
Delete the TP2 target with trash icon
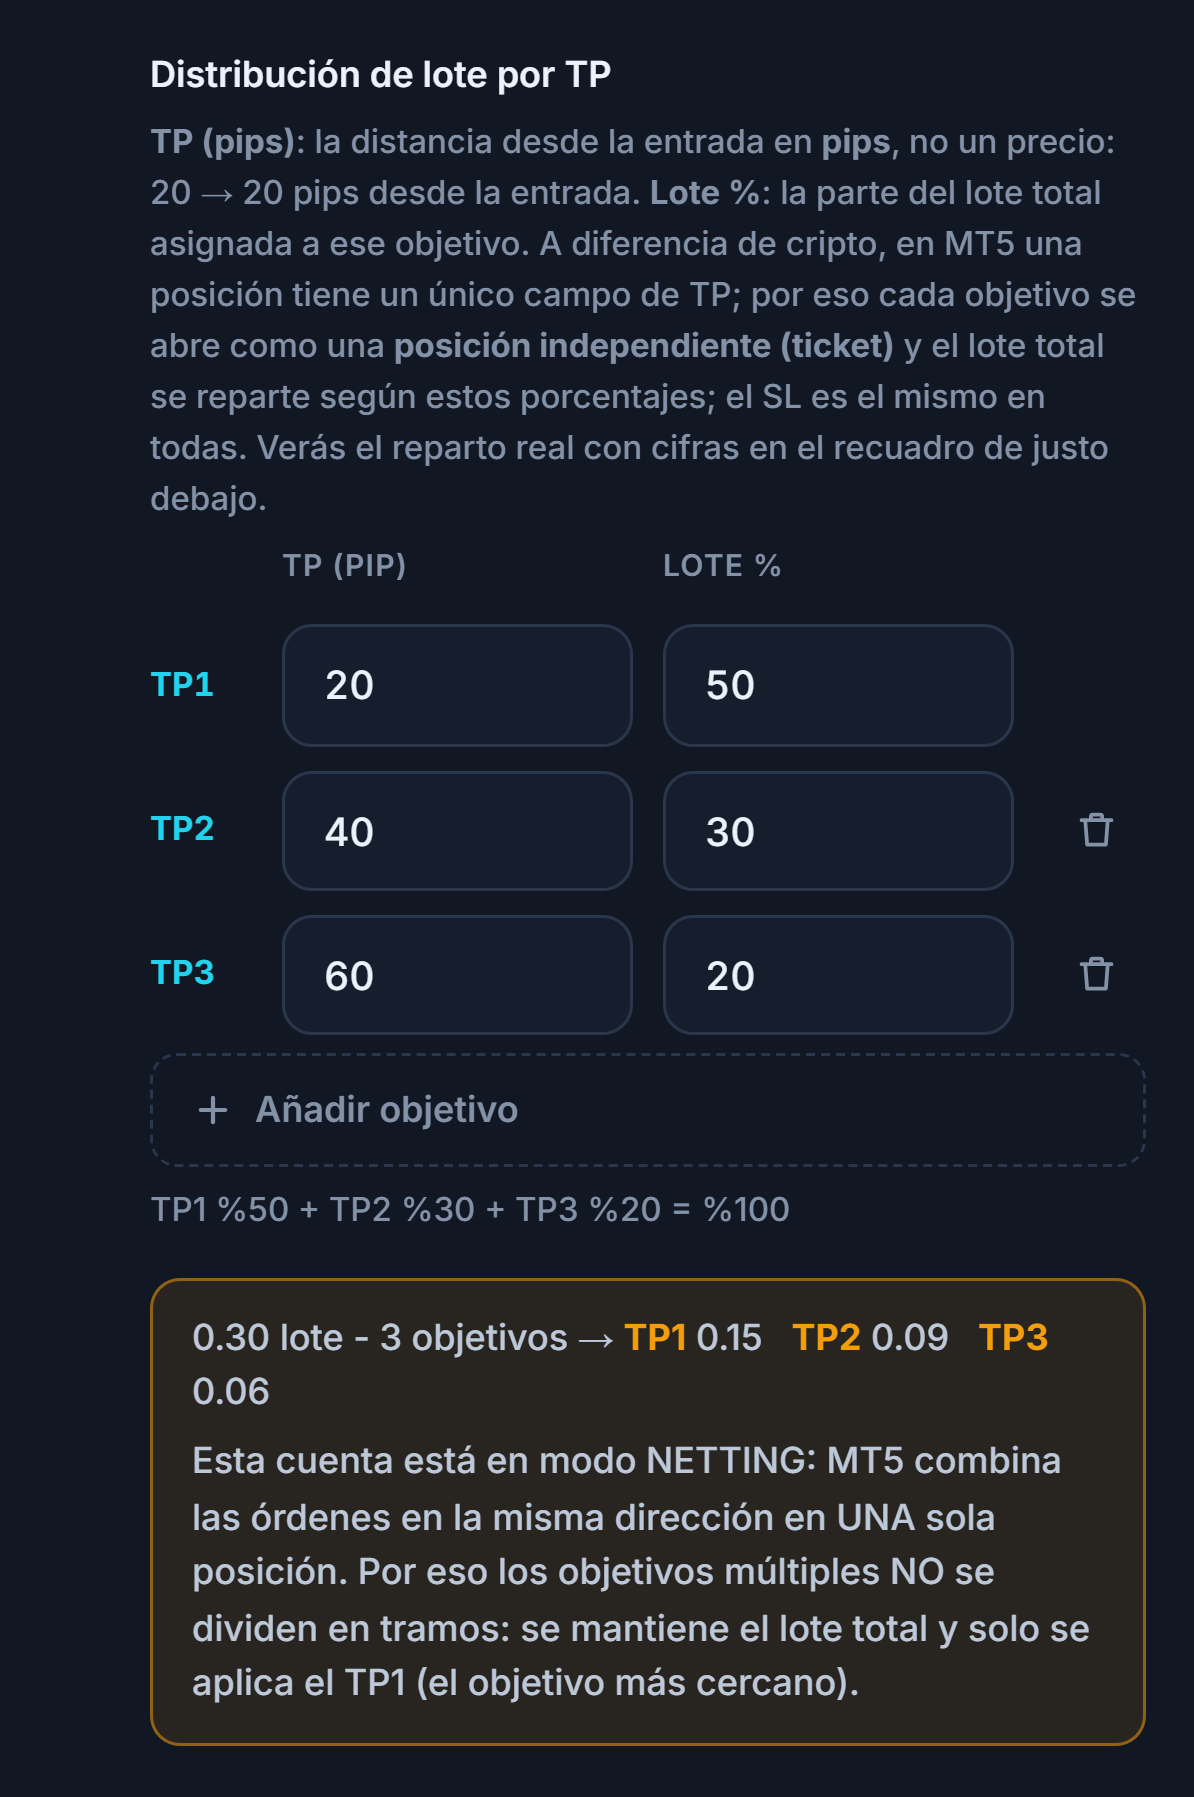1096,830
